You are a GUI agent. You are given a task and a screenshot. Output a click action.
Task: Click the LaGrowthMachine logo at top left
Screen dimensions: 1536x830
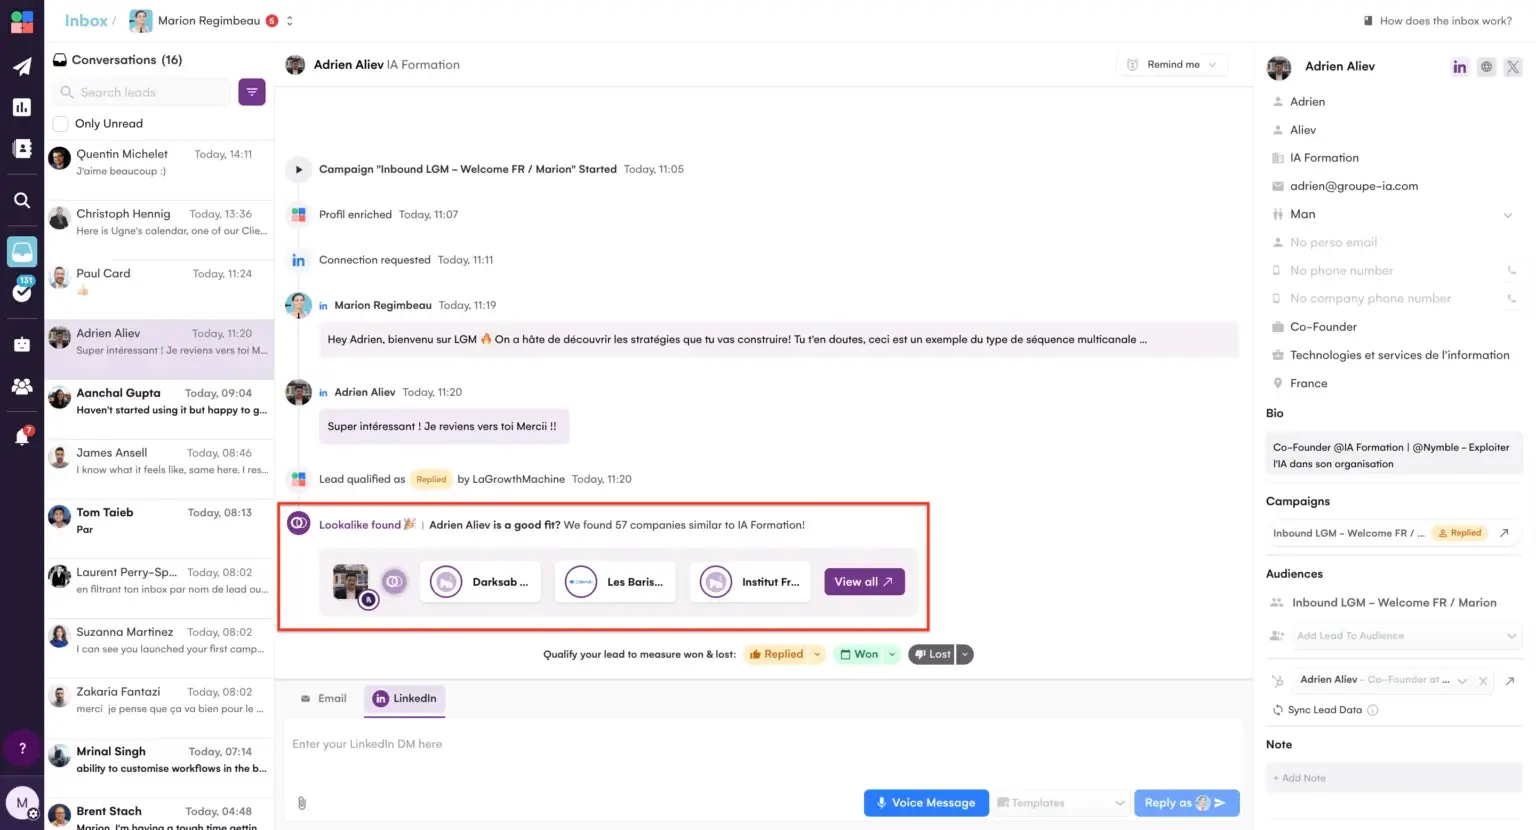(x=22, y=21)
